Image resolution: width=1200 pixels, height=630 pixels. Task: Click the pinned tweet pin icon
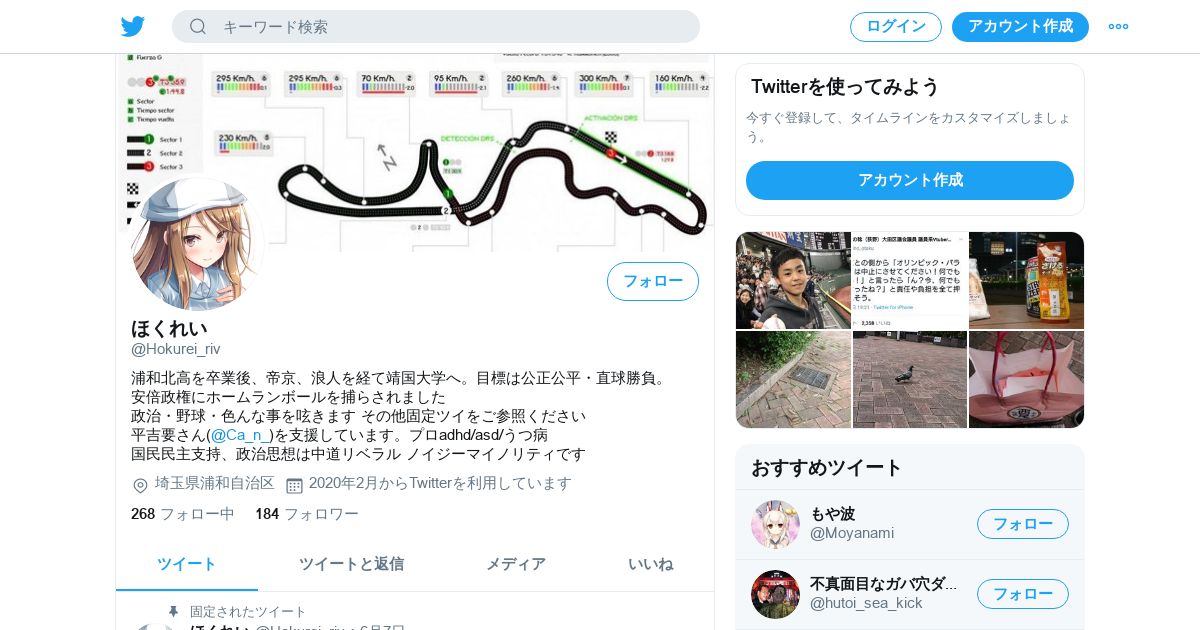tap(173, 611)
